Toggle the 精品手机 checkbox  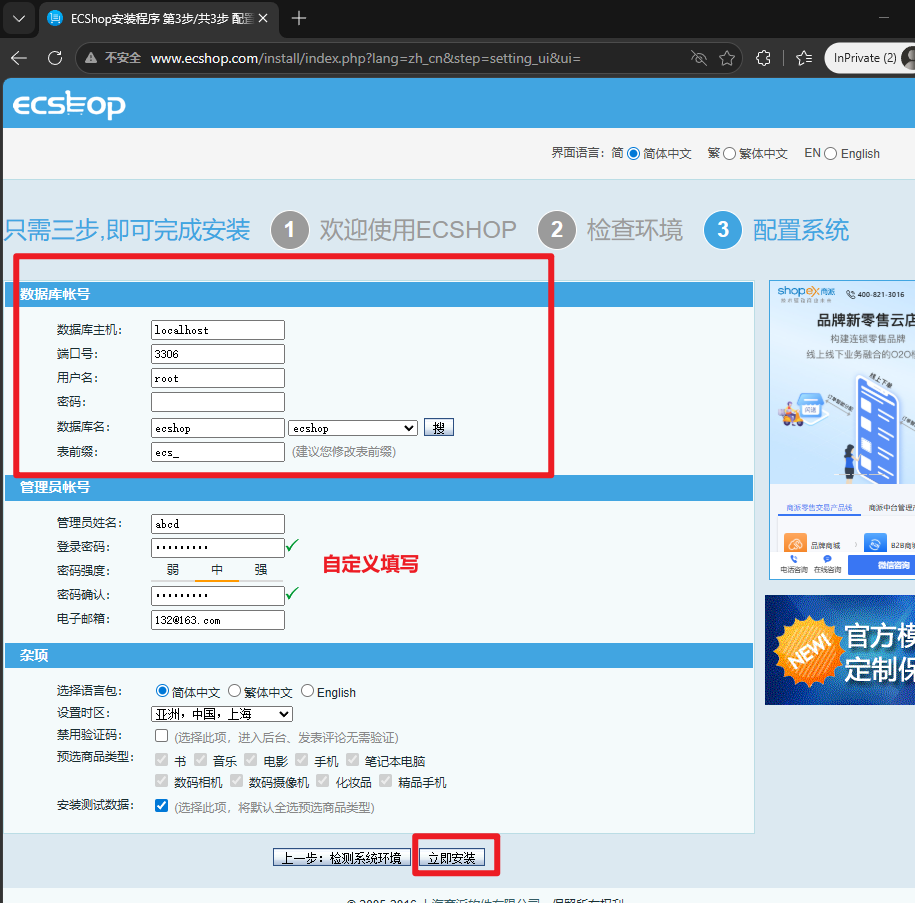386,780
